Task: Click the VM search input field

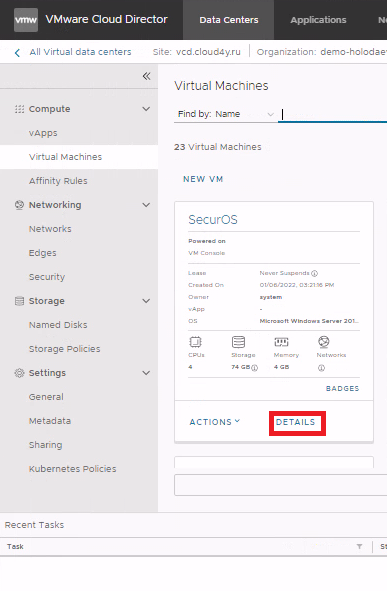Action: pos(333,114)
